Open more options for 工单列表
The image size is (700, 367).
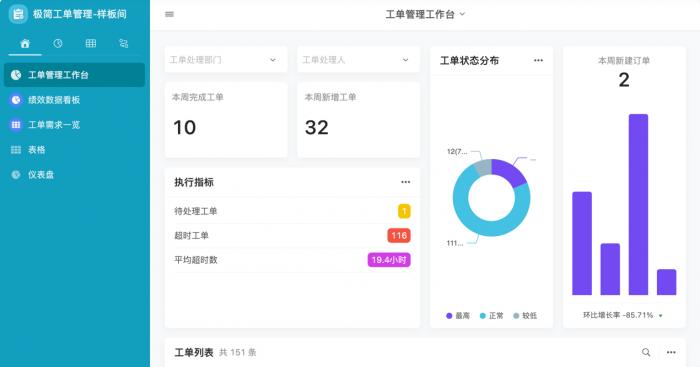(x=671, y=352)
